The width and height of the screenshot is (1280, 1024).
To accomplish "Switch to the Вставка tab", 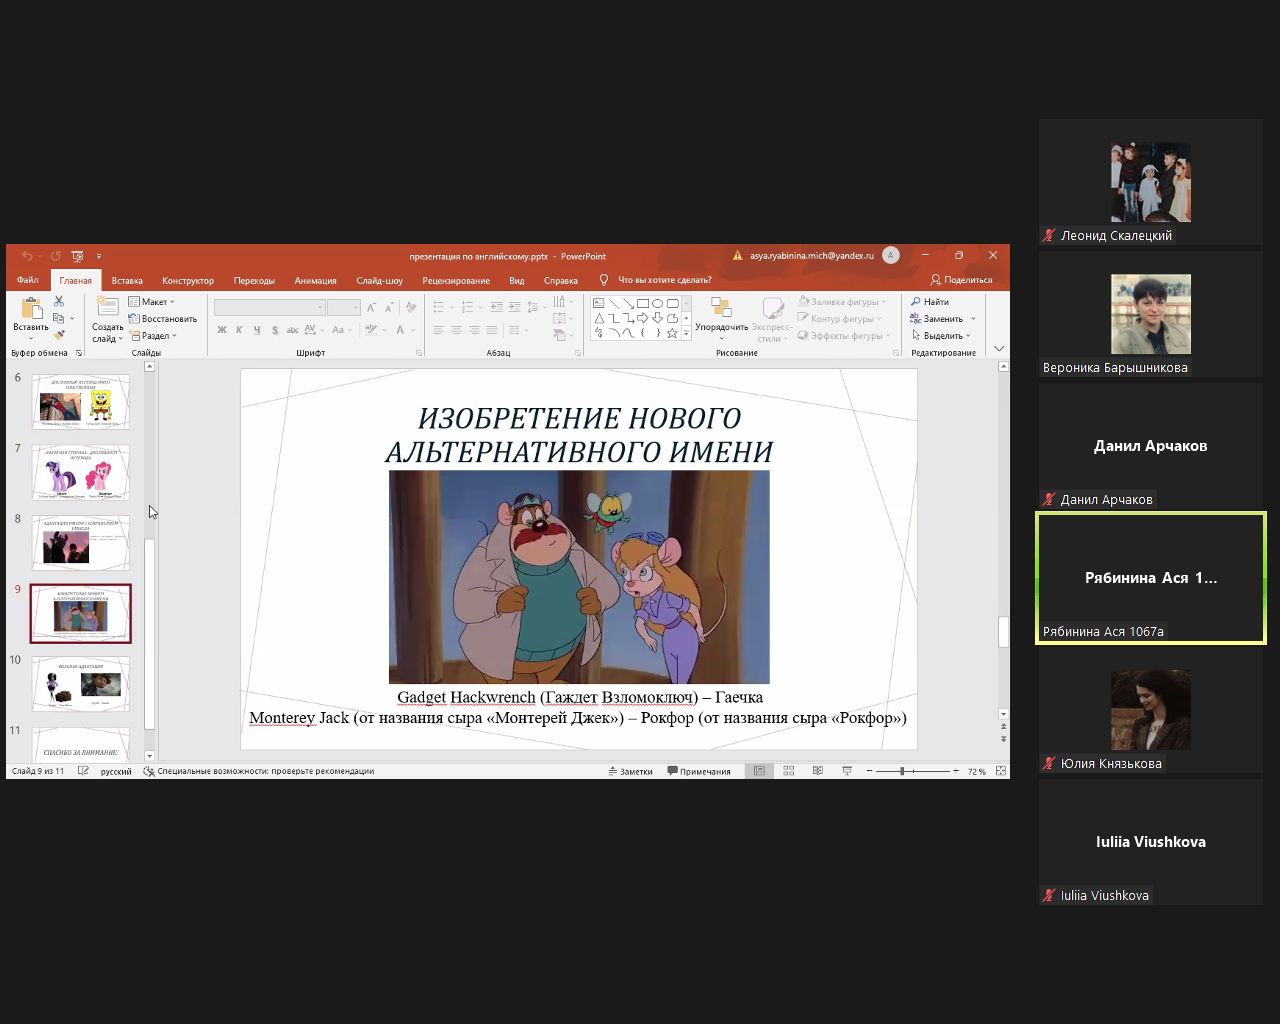I will 127,280.
